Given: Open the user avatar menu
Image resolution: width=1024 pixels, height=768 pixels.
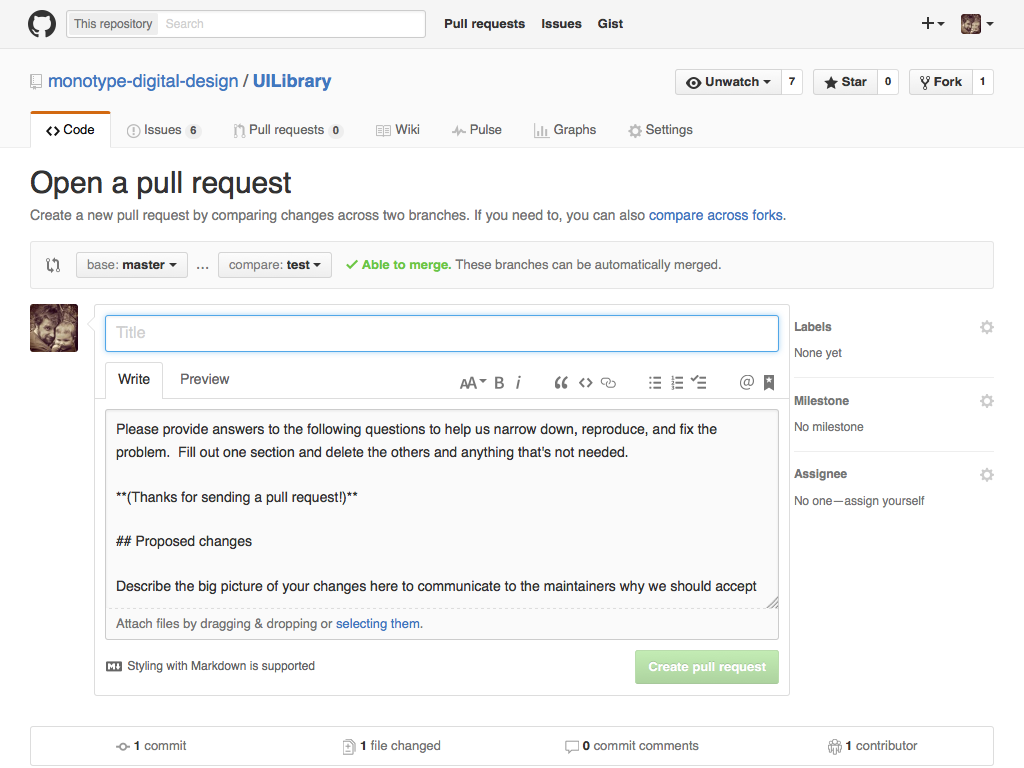Looking at the screenshot, I should (977, 24).
